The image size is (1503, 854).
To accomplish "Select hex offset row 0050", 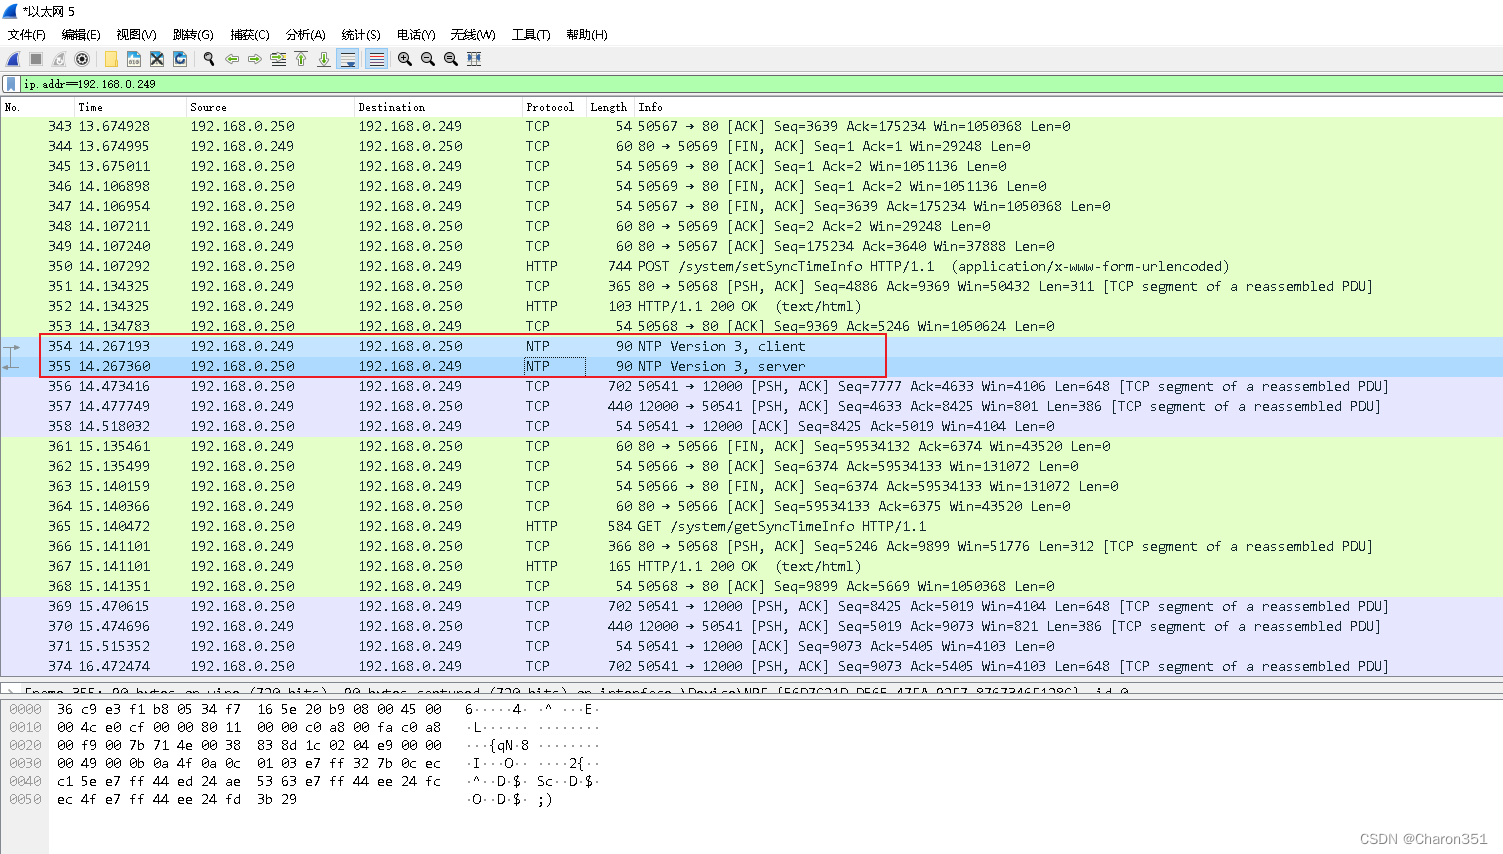I will (x=25, y=799).
